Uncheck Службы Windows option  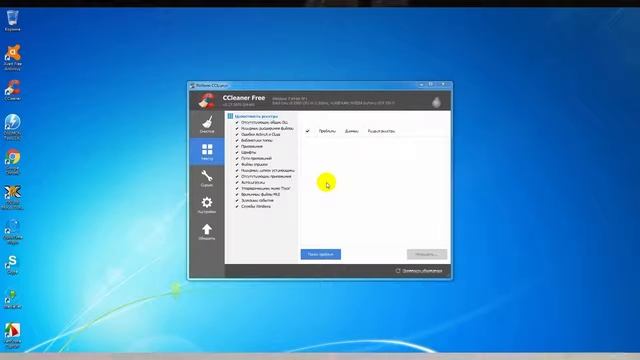(237, 206)
